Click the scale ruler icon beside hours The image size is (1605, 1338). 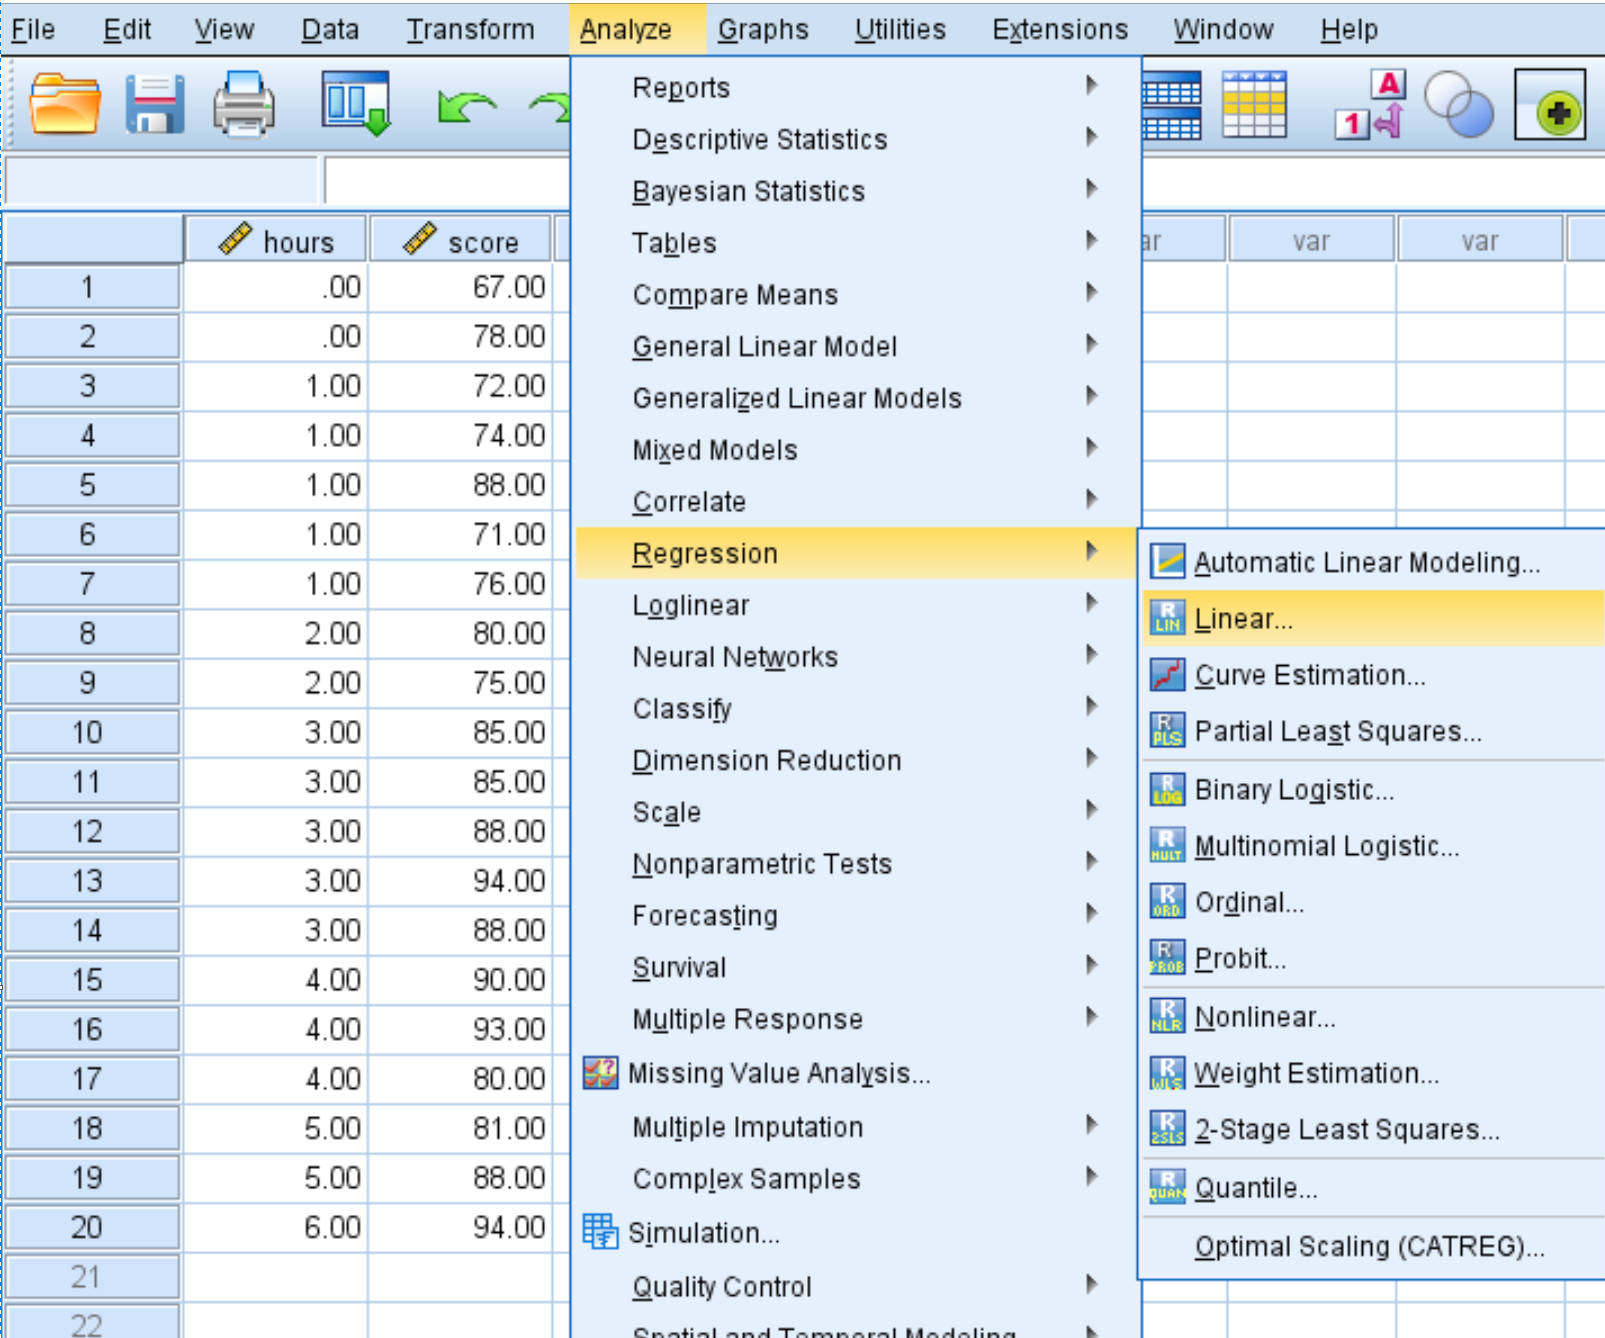click(x=235, y=239)
